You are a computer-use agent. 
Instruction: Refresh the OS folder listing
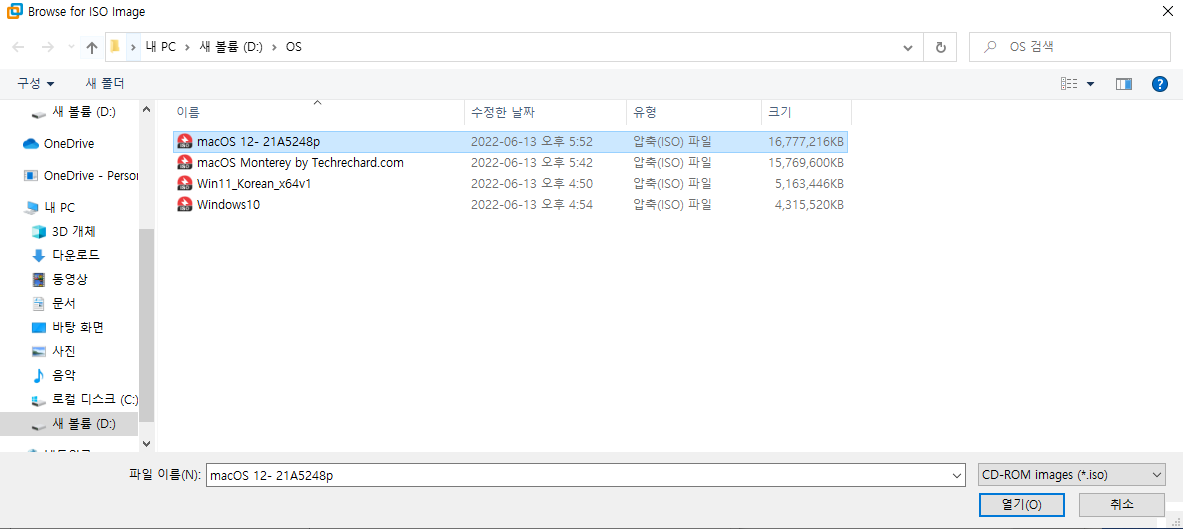click(940, 47)
